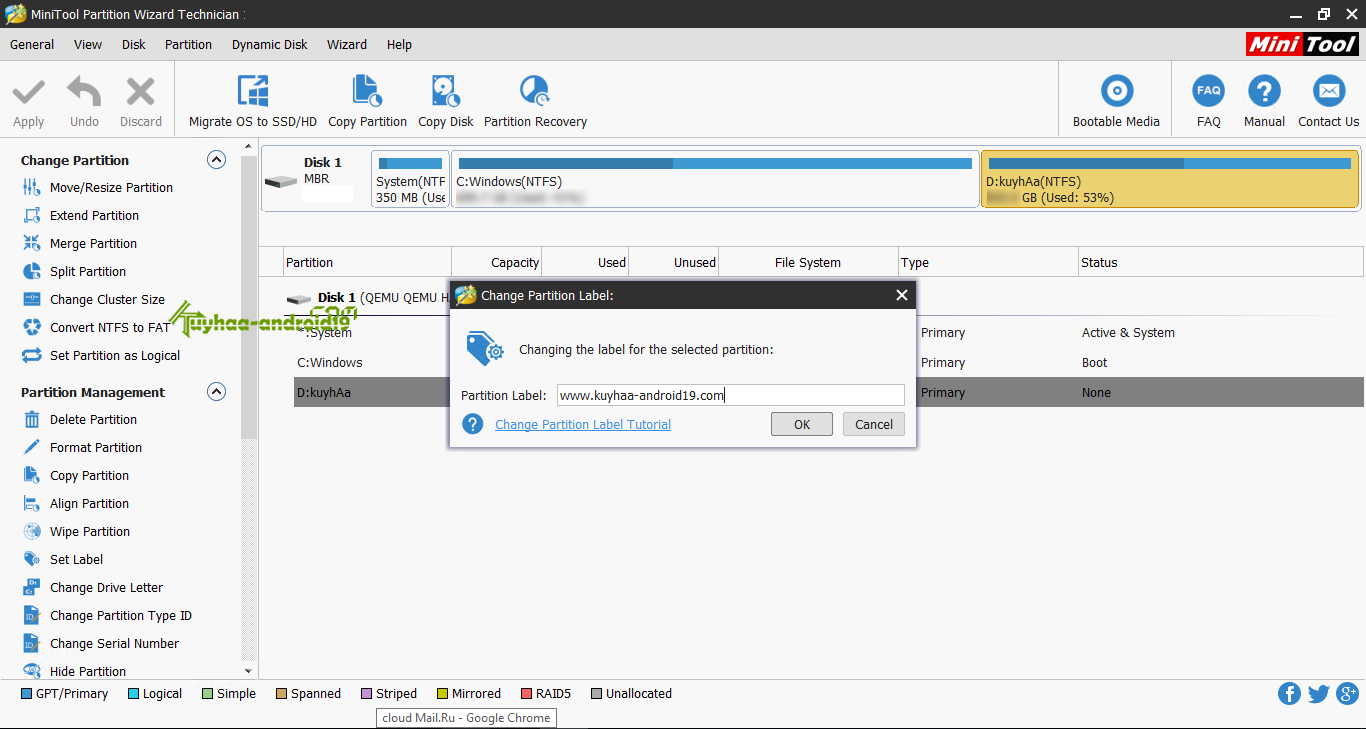Select the C:Windows partition block in disk map
The height and width of the screenshot is (729, 1366).
click(x=715, y=179)
